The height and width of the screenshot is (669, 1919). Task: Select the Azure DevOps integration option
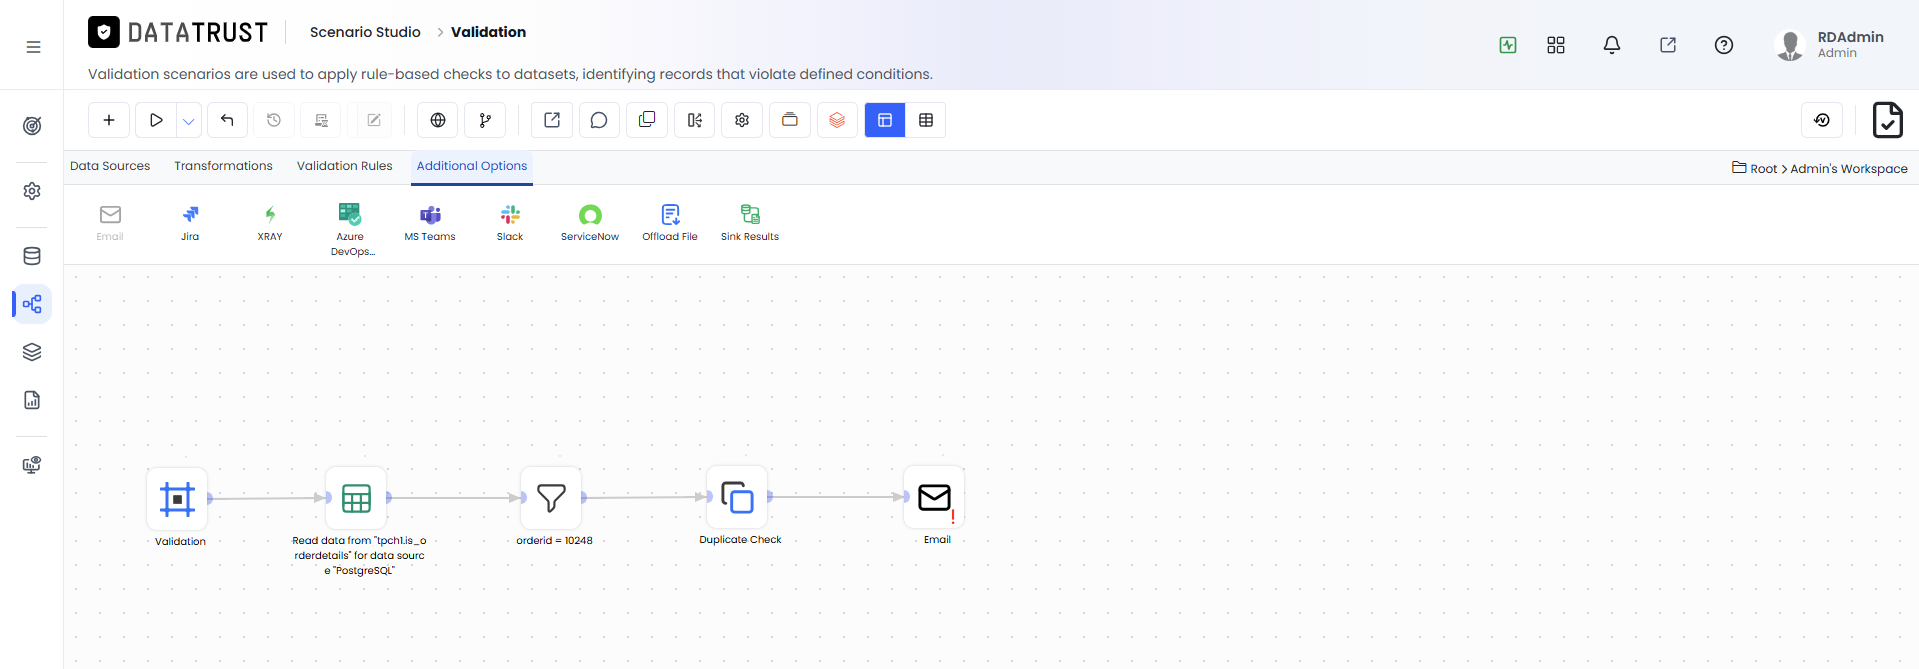[350, 230]
